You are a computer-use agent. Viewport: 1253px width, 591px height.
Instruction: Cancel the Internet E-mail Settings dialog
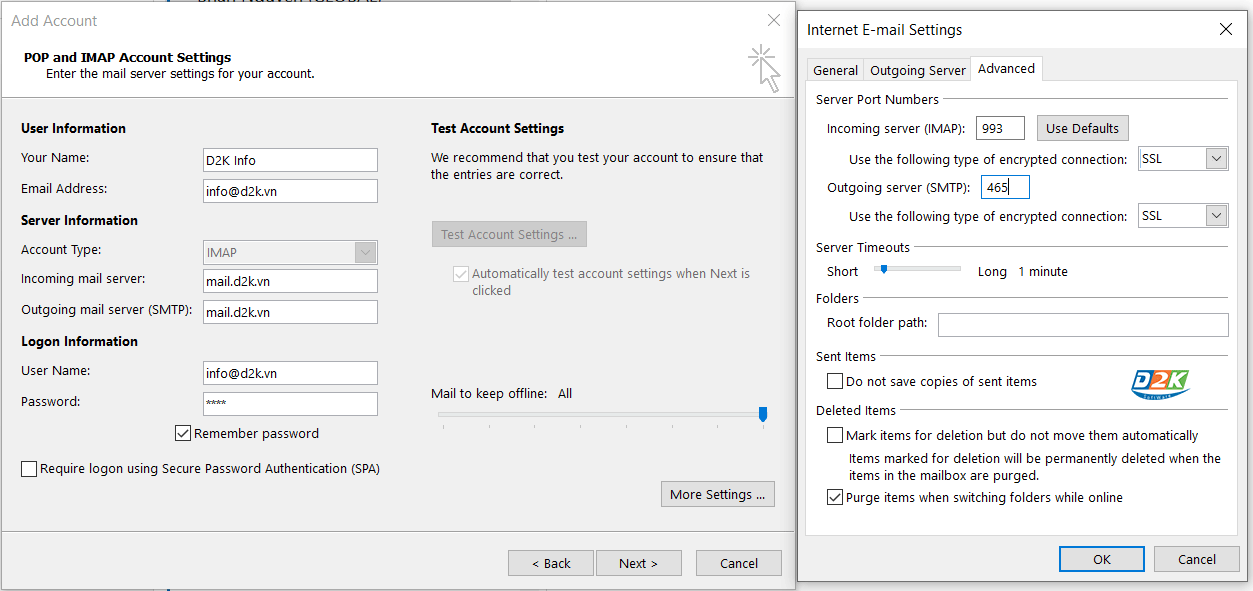1196,559
